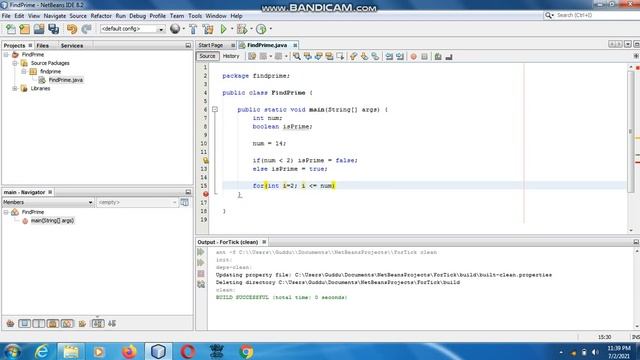Toggle Show Non-Public Members filter in Navigator
This screenshot has height=360, width=640.
[x=53, y=324]
